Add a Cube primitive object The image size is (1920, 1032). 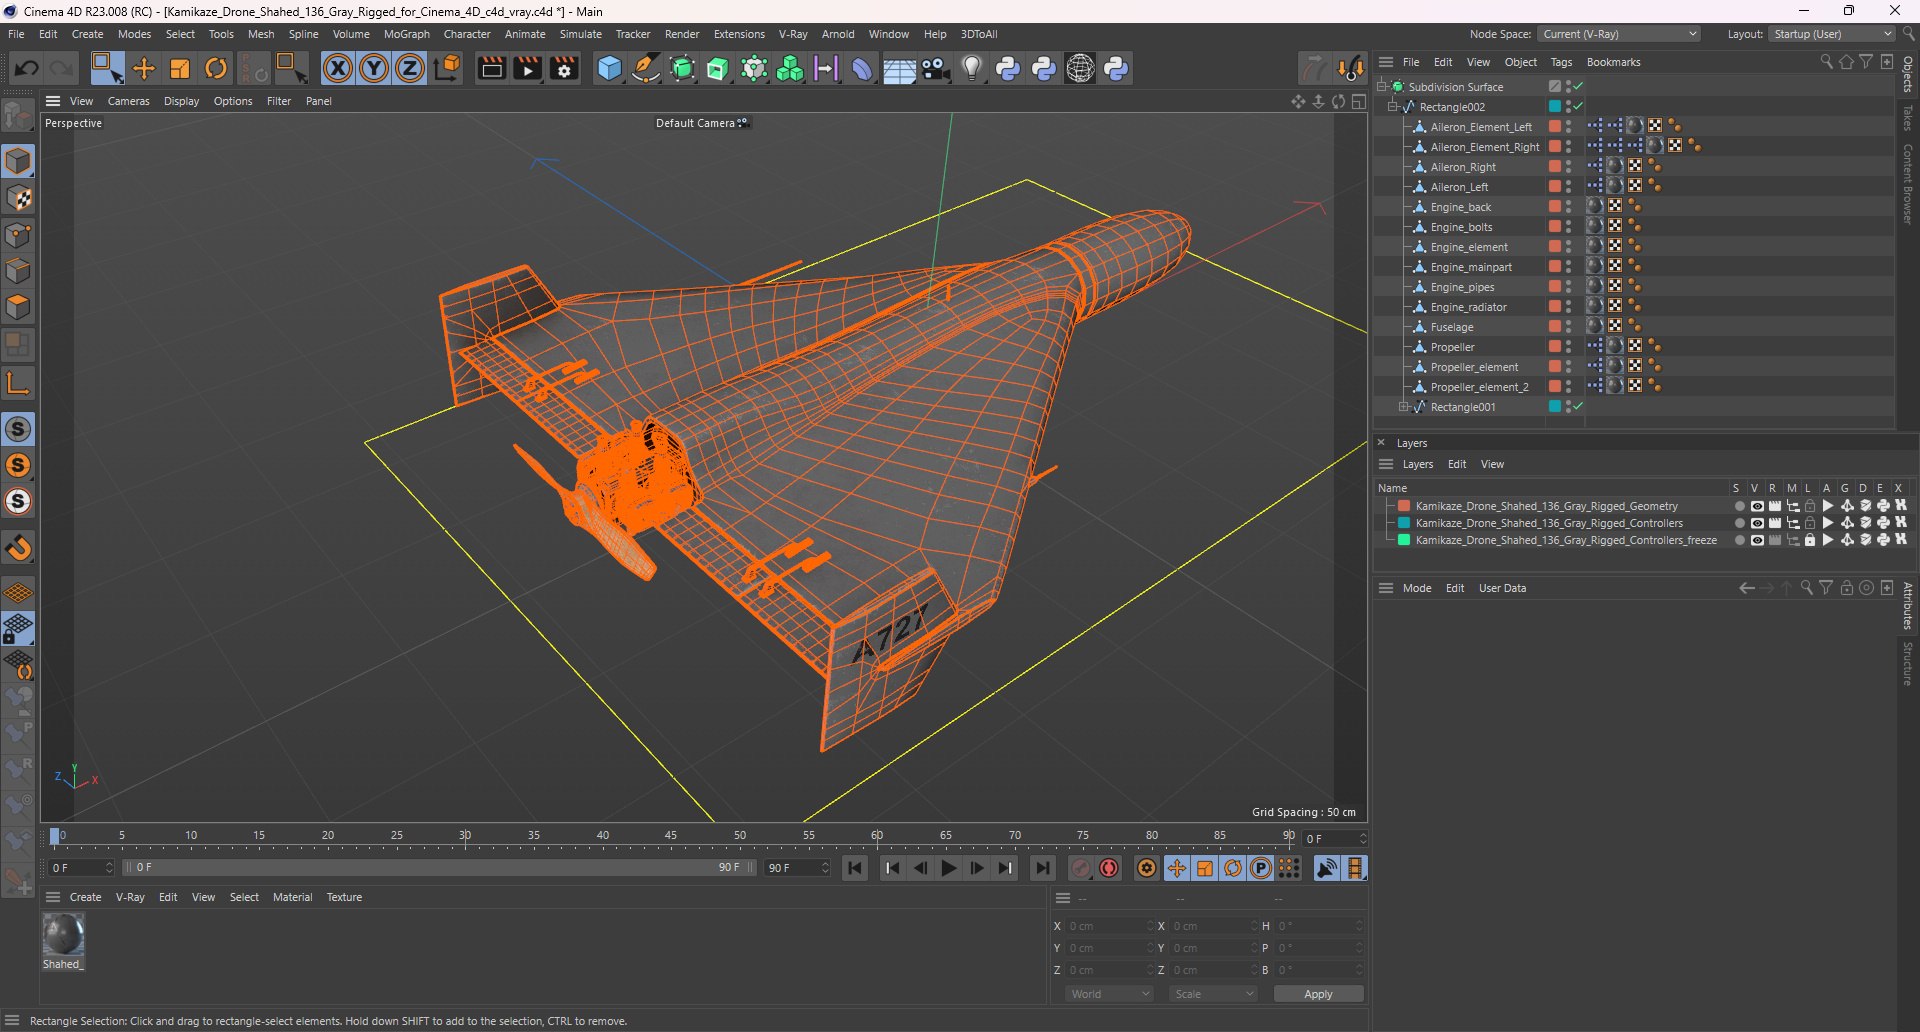point(609,68)
